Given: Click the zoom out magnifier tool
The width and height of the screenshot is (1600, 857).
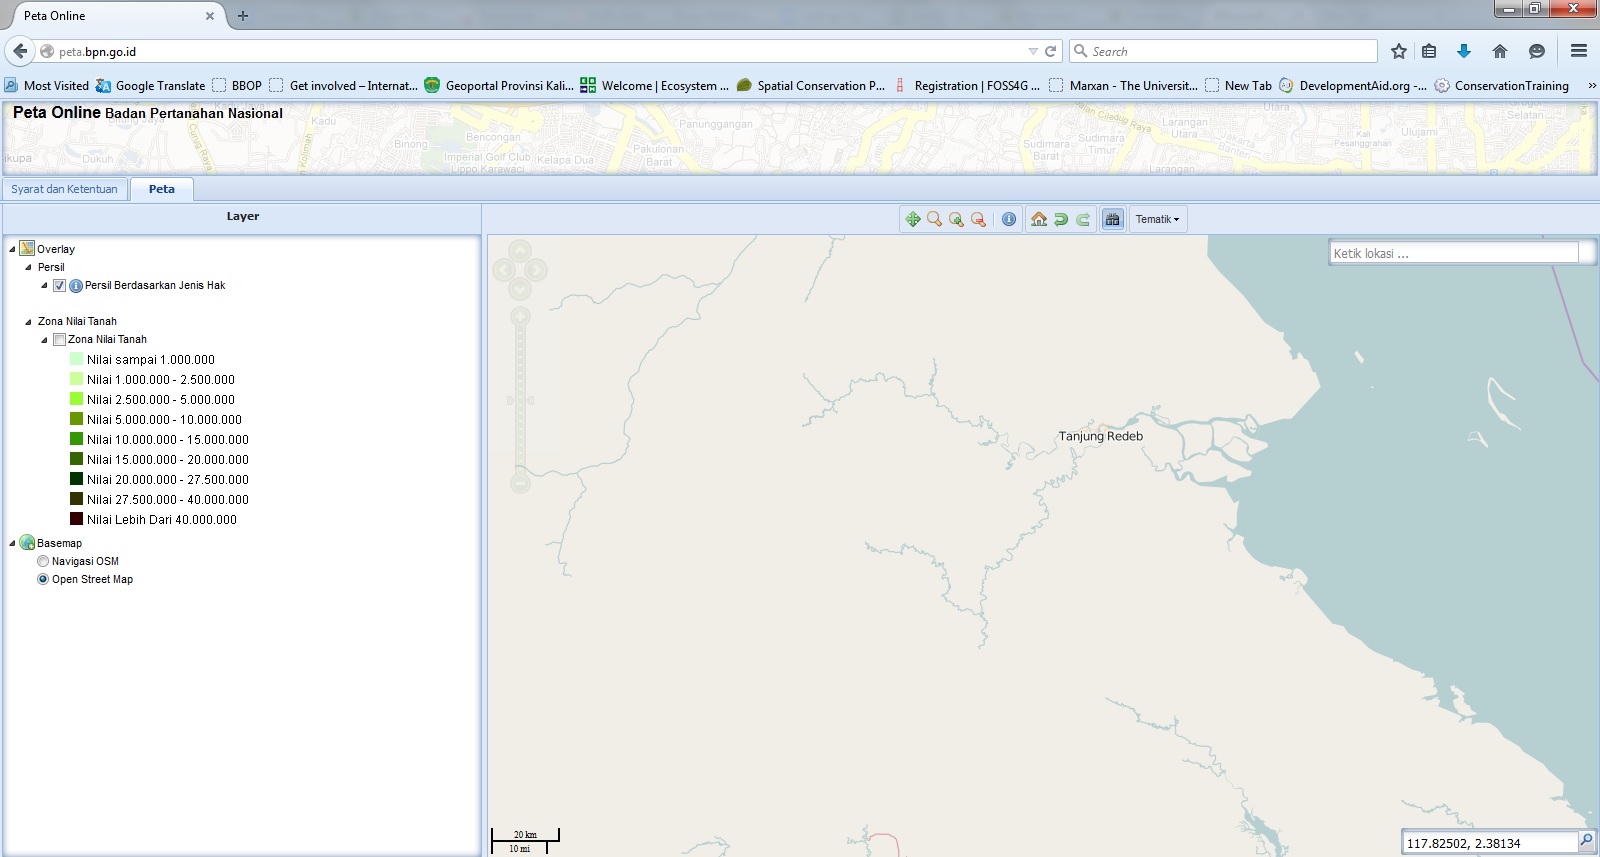Looking at the screenshot, I should click(x=978, y=219).
